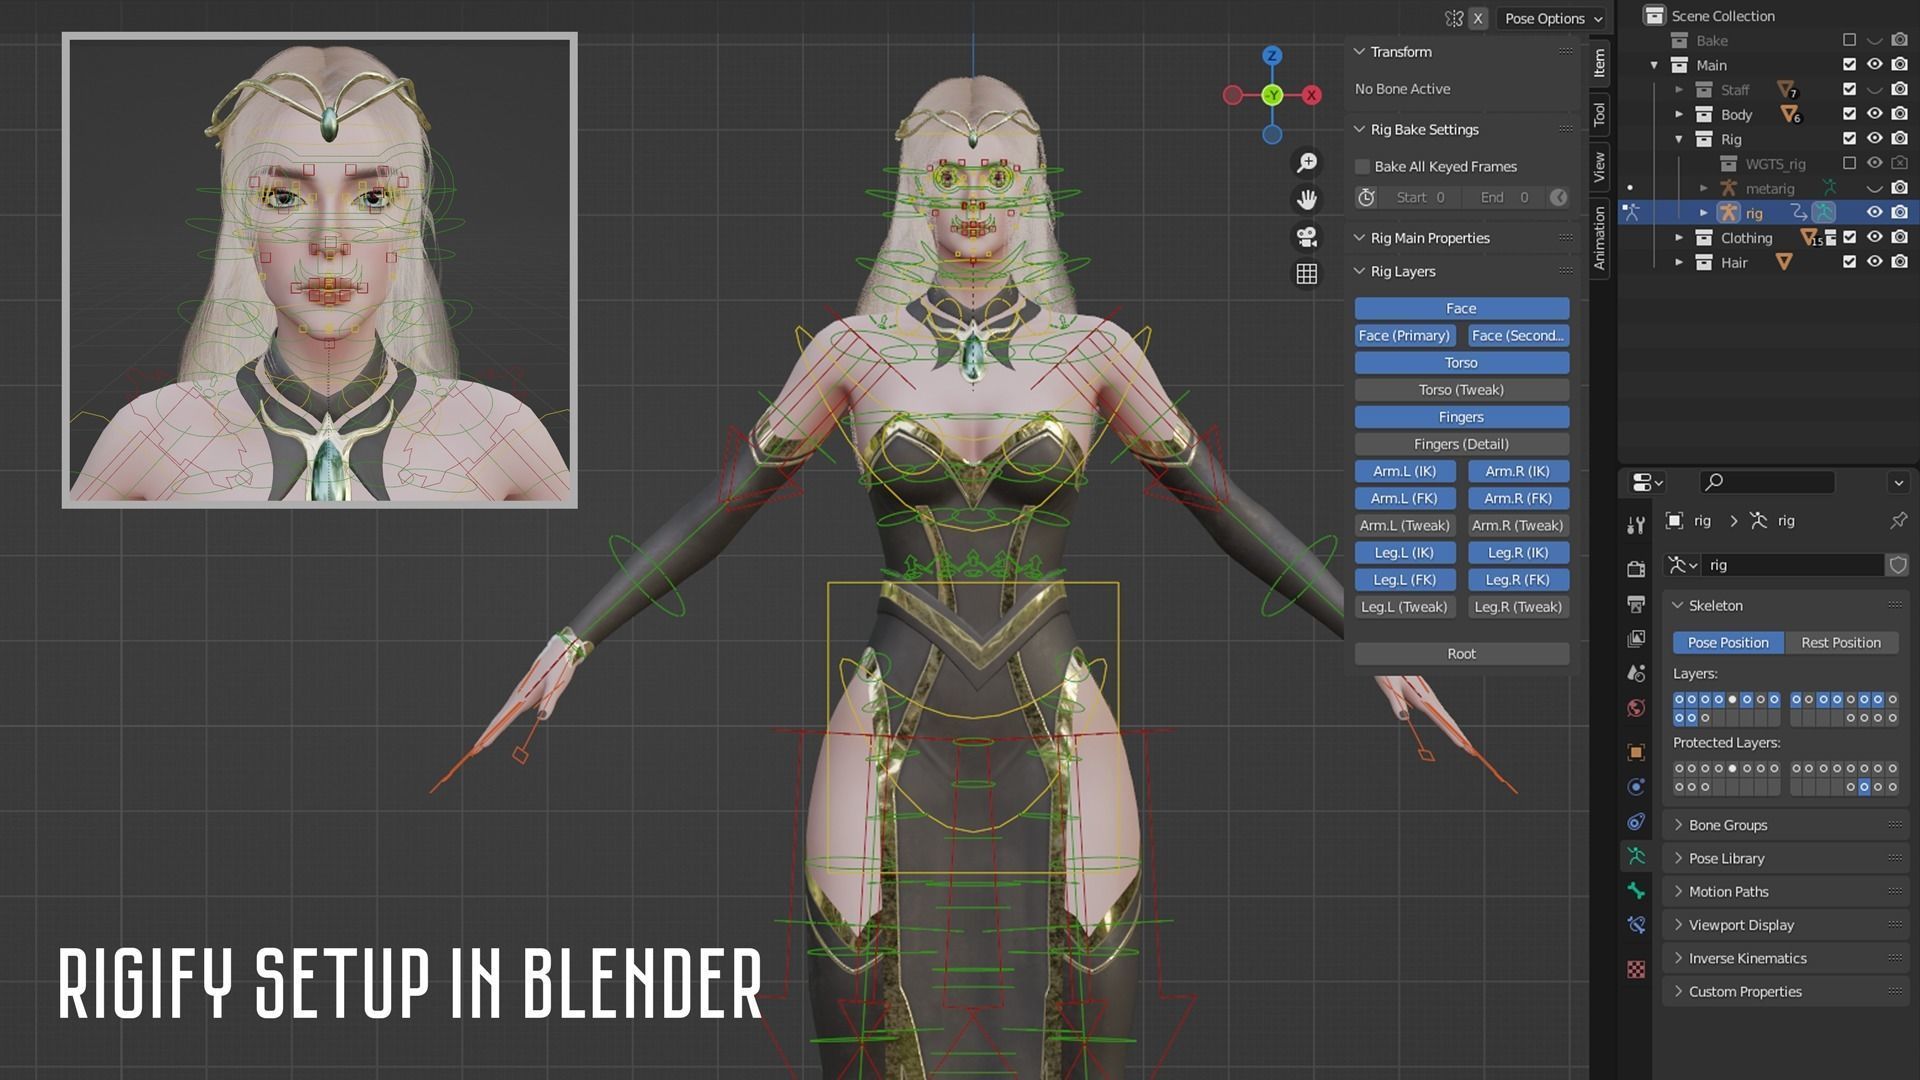This screenshot has height=1080, width=1920.
Task: Open the Output properties tab icon
Action: click(x=1636, y=604)
